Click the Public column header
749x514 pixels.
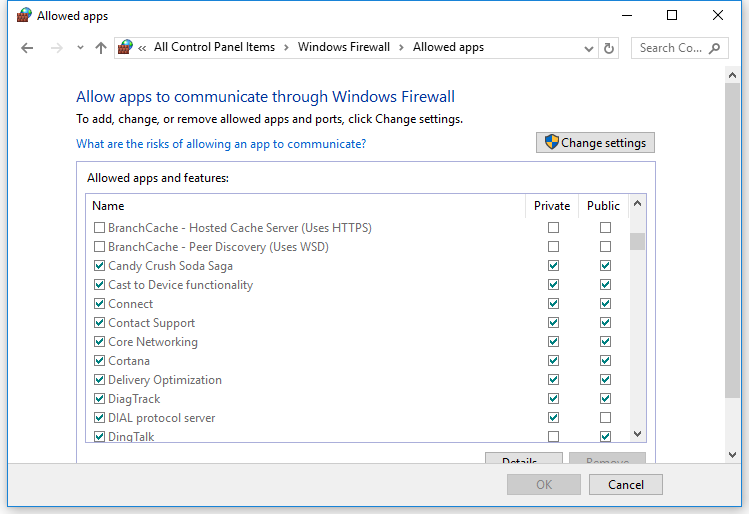click(x=603, y=206)
